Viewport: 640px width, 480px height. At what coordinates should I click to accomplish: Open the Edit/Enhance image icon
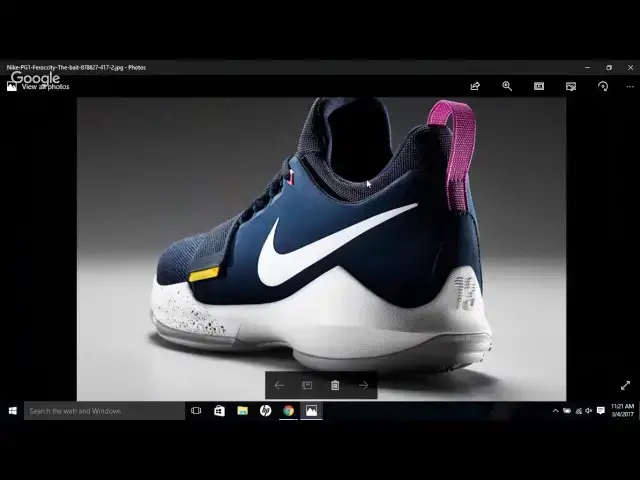click(x=571, y=86)
